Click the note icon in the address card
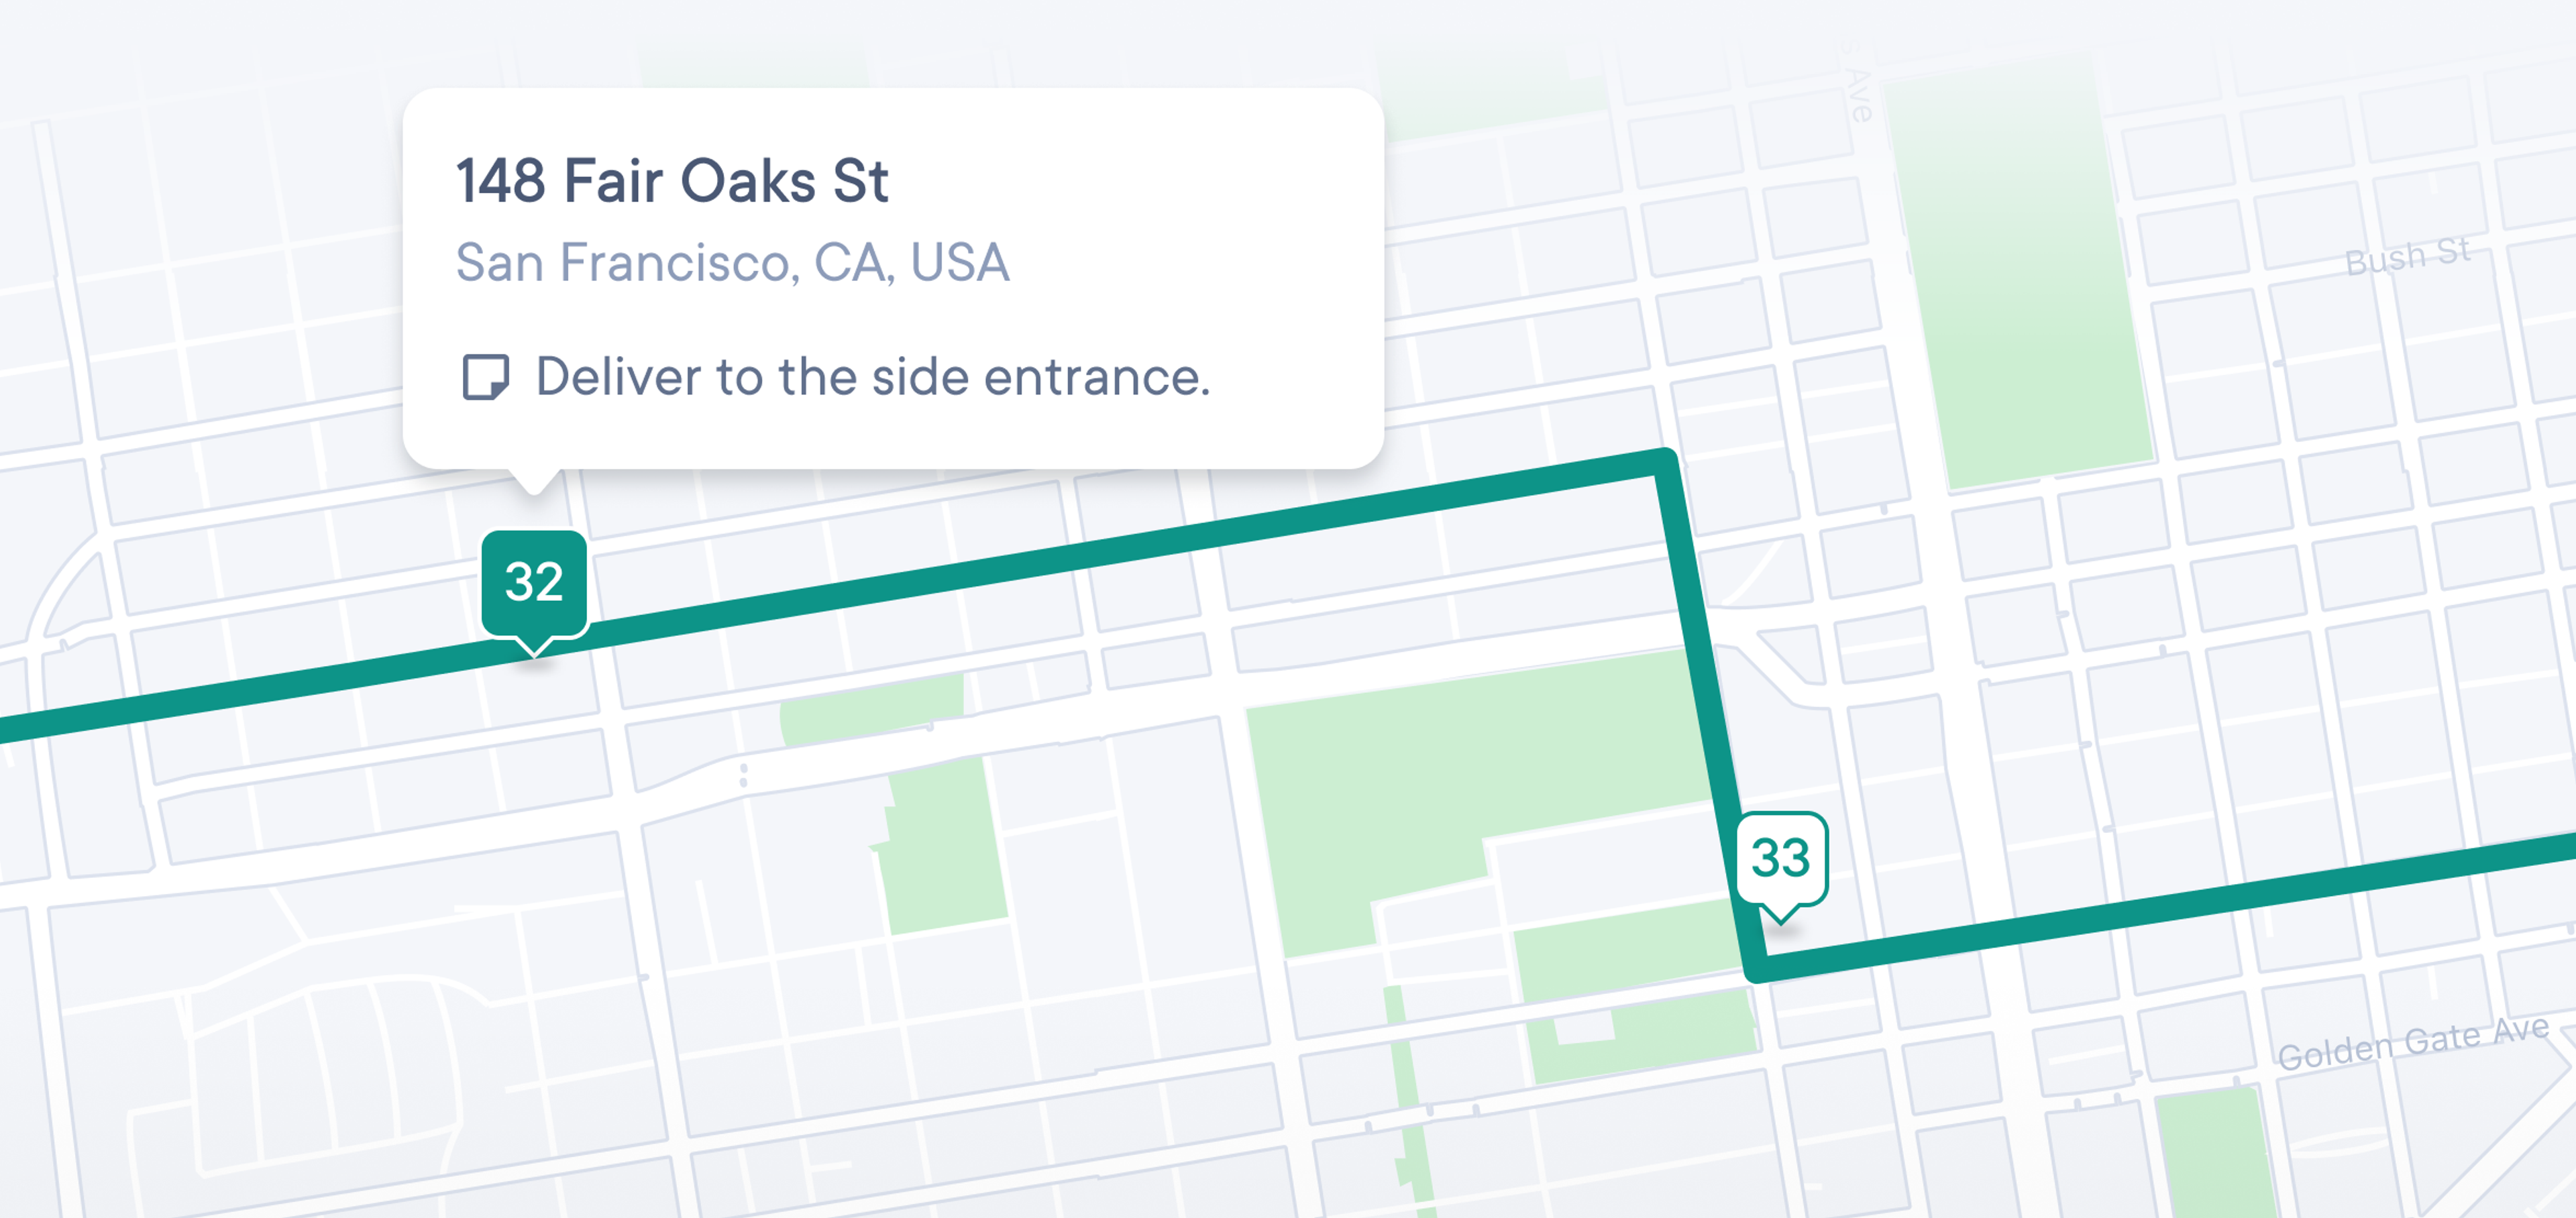 click(487, 378)
